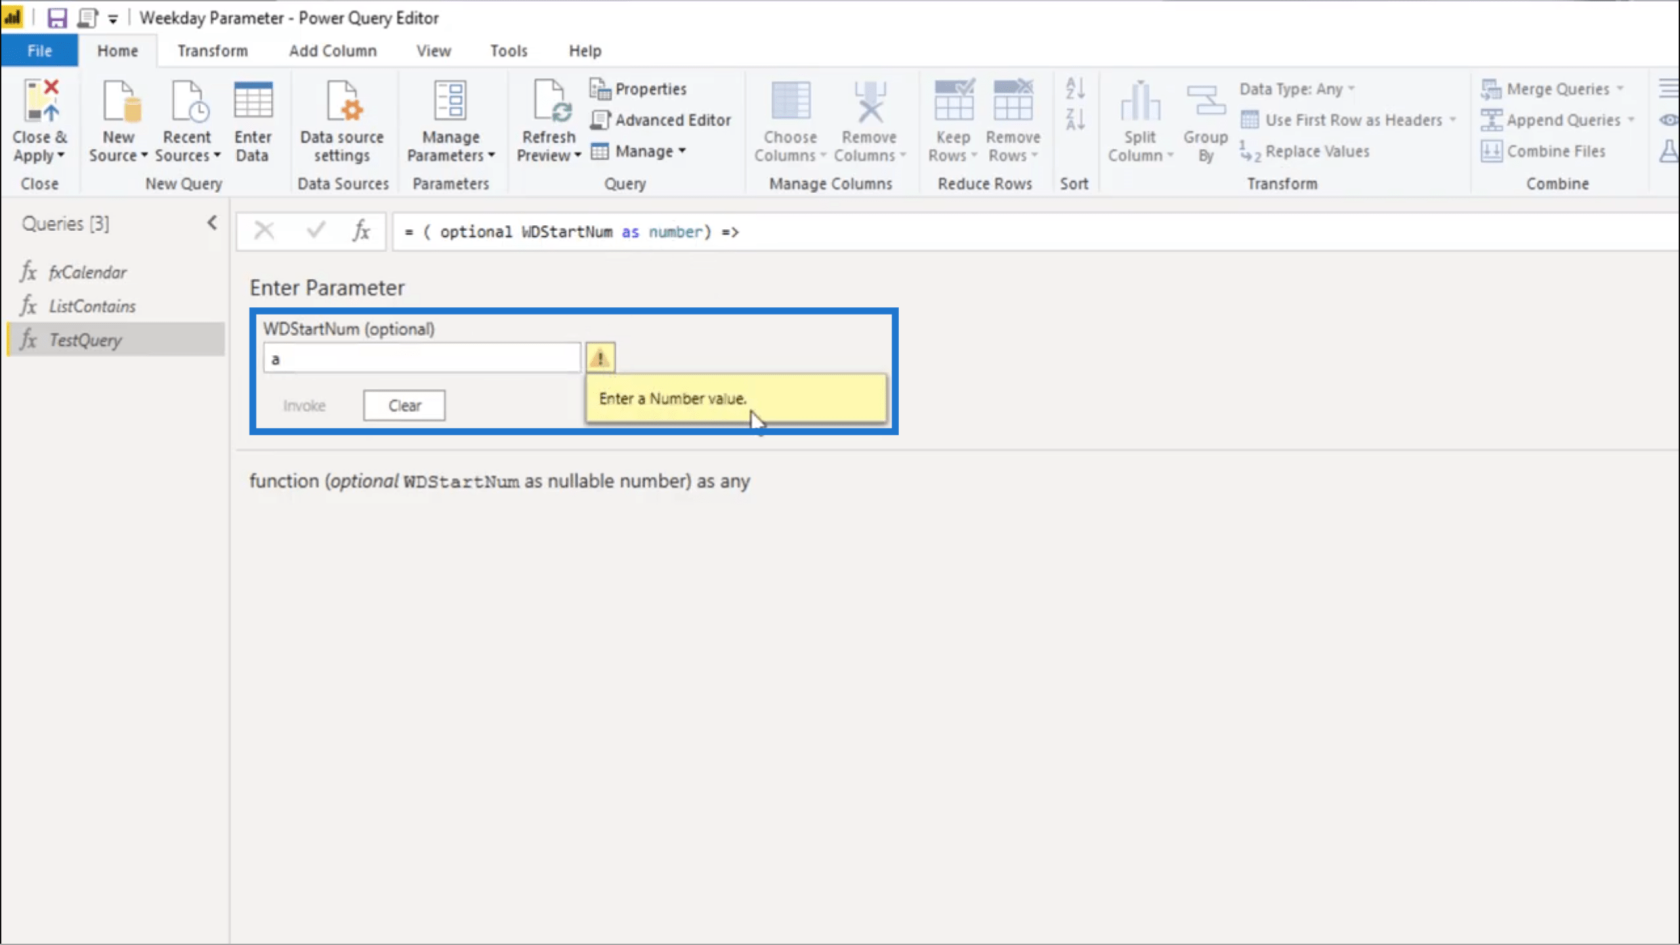The image size is (1680, 945).
Task: Expand the New Source dropdown arrow
Action: coord(144,156)
